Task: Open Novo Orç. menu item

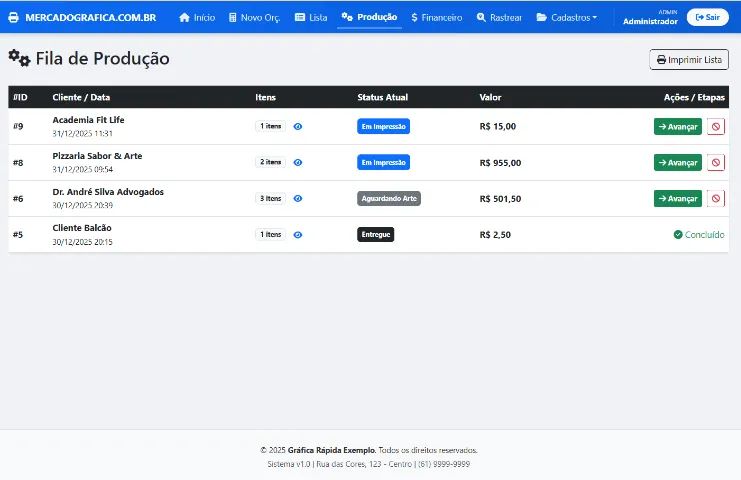Action: [x=254, y=17]
